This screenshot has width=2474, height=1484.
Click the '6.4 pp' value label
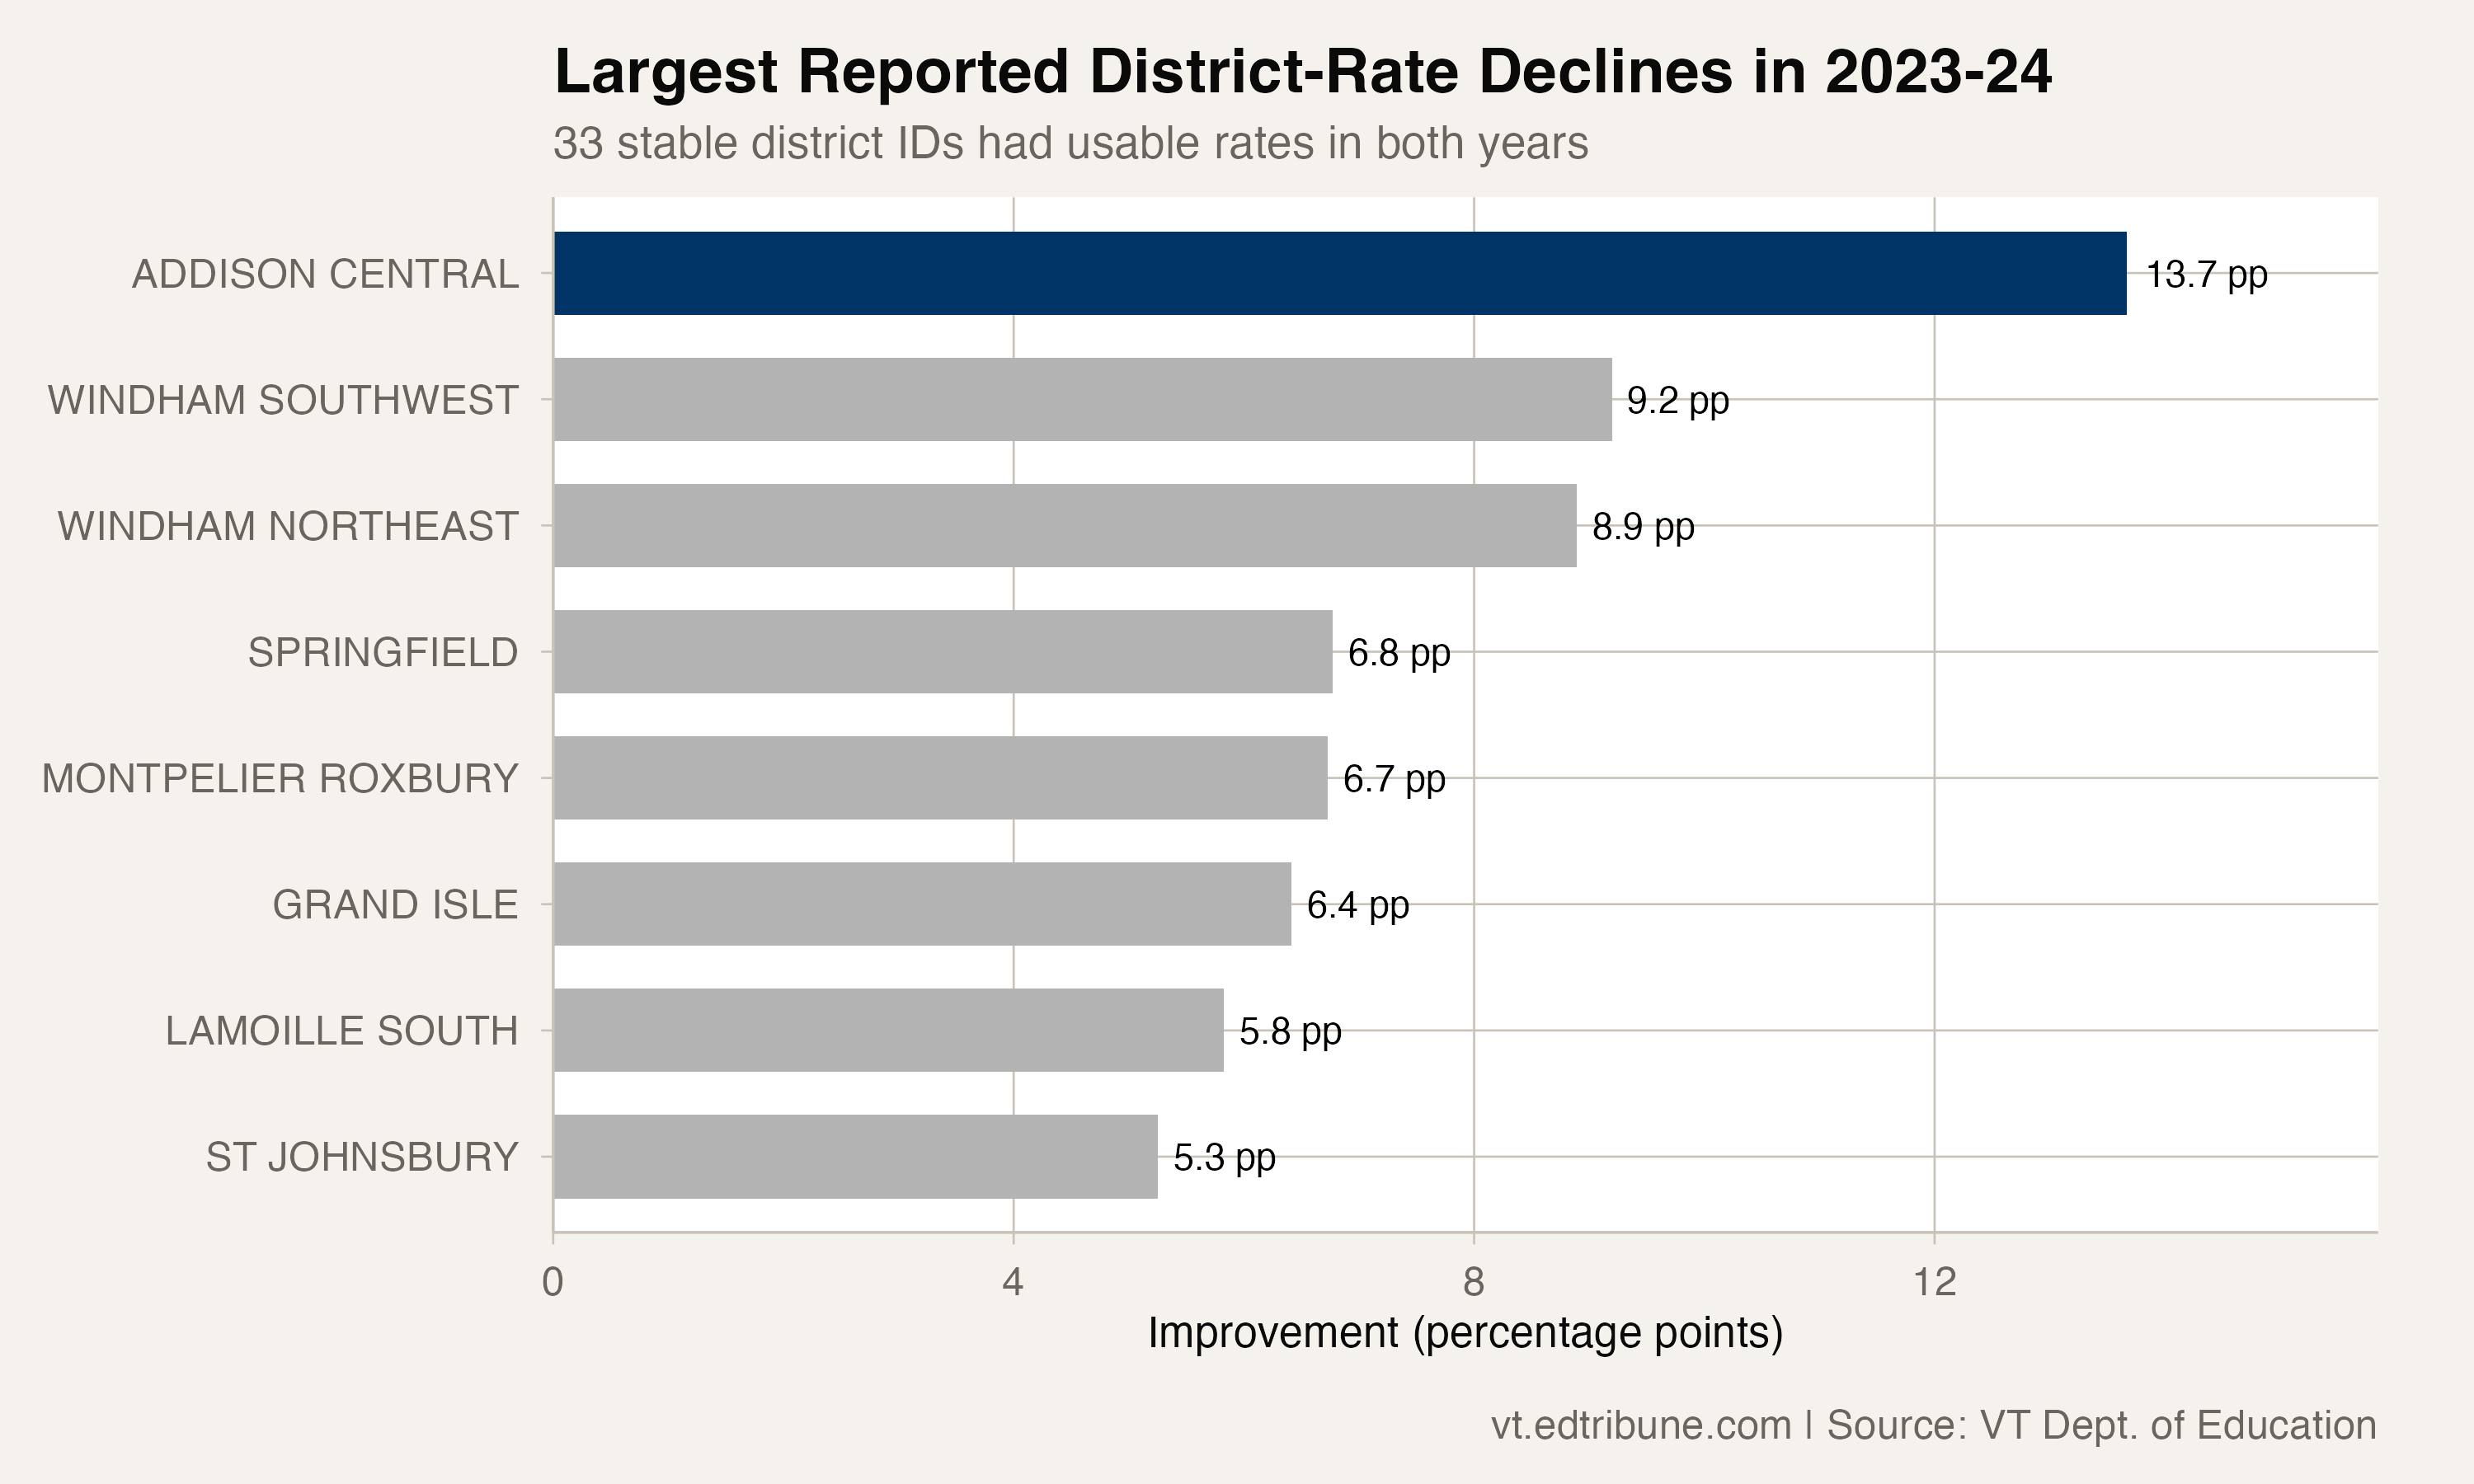click(x=1358, y=905)
